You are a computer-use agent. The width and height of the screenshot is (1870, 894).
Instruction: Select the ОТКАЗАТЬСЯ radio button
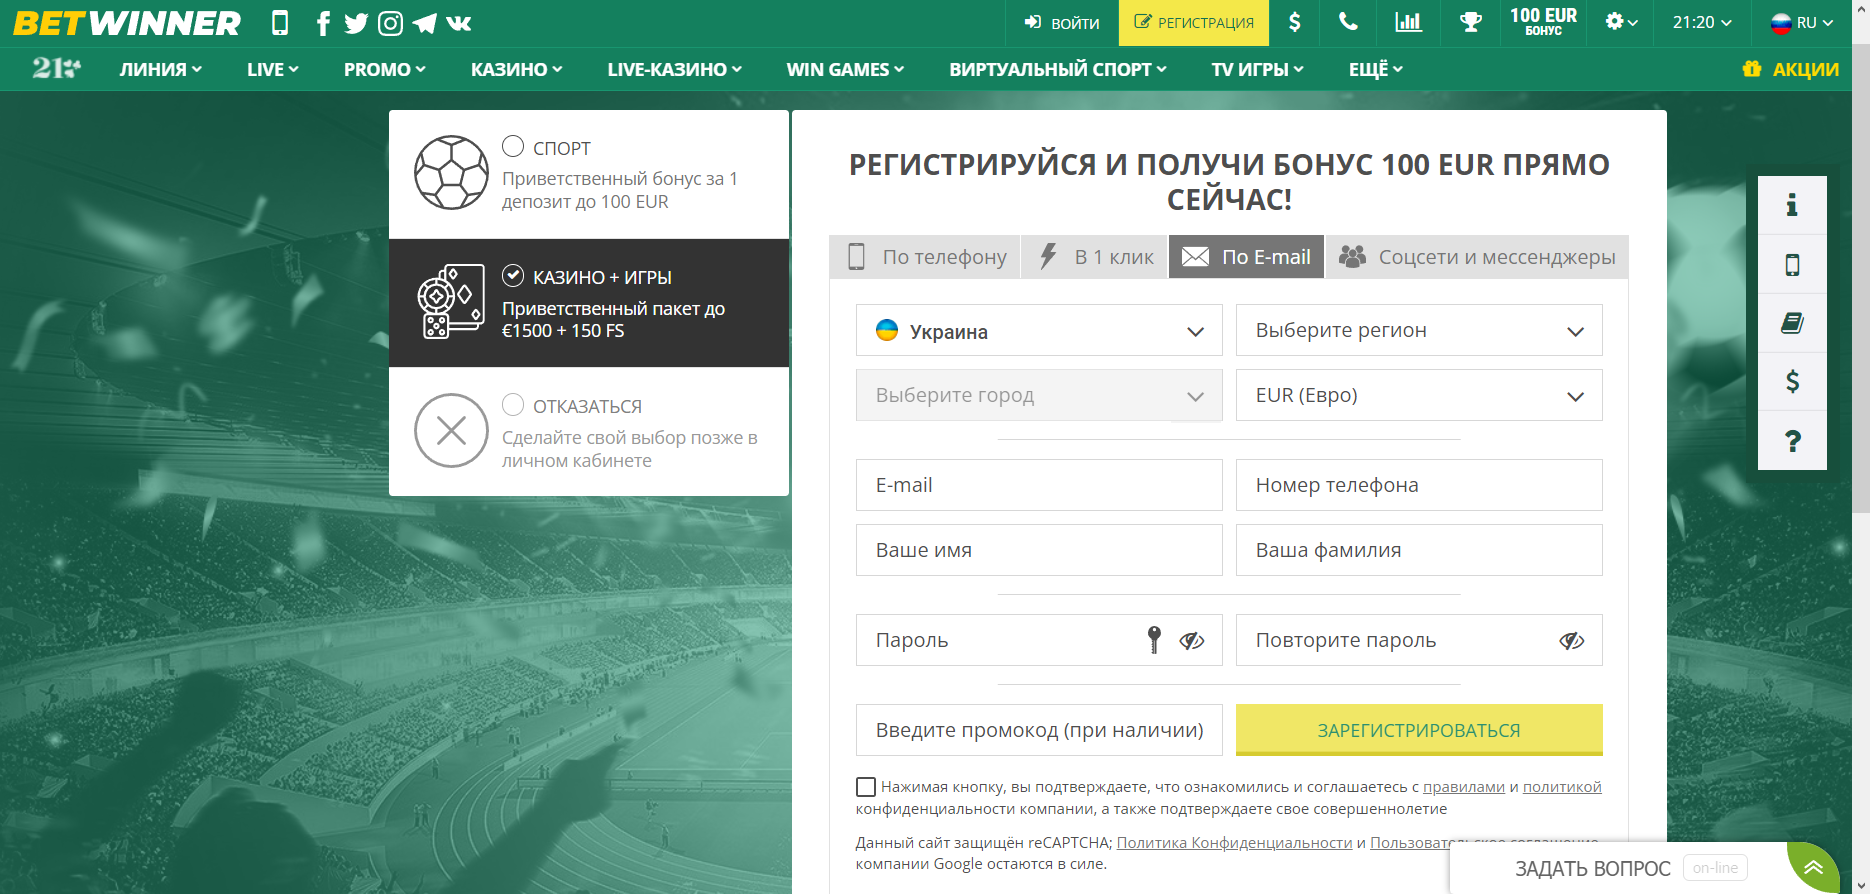513,404
